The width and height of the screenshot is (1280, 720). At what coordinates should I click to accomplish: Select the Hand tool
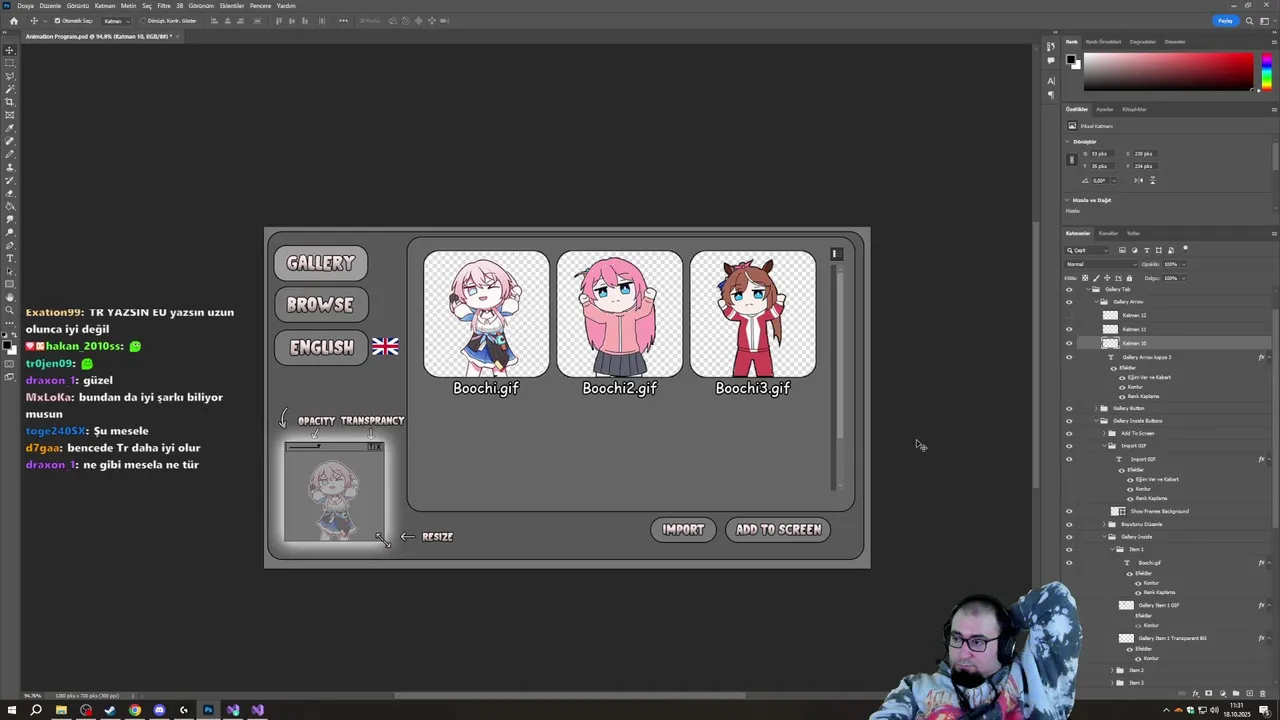click(x=10, y=297)
